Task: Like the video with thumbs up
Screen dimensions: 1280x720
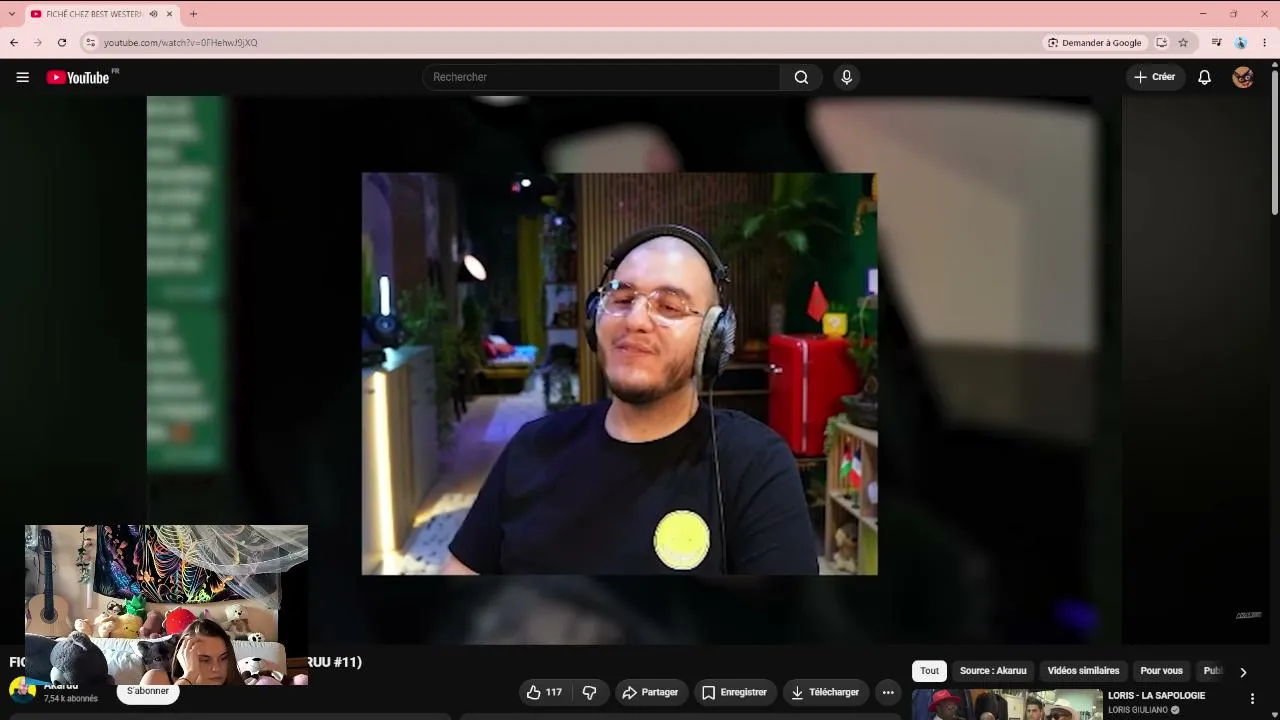Action: pyautogui.click(x=544, y=692)
